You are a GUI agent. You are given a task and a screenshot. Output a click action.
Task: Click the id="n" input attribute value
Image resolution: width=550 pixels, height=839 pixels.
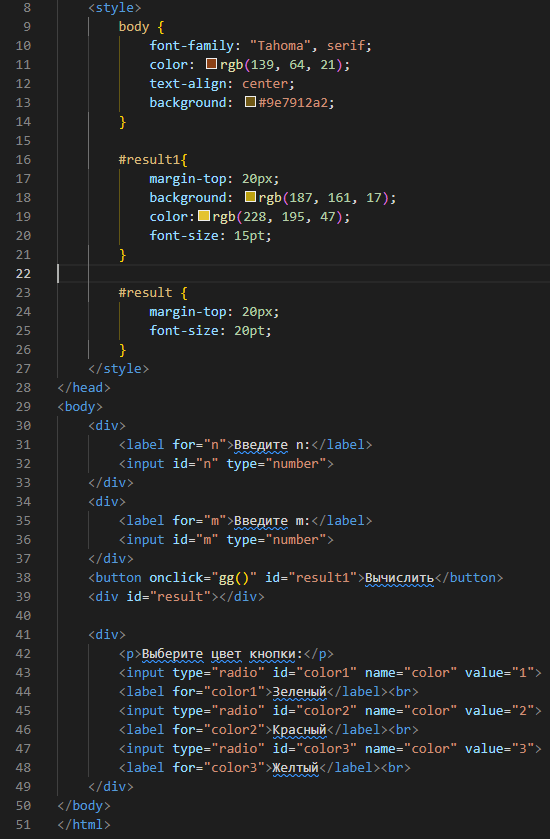(x=196, y=463)
